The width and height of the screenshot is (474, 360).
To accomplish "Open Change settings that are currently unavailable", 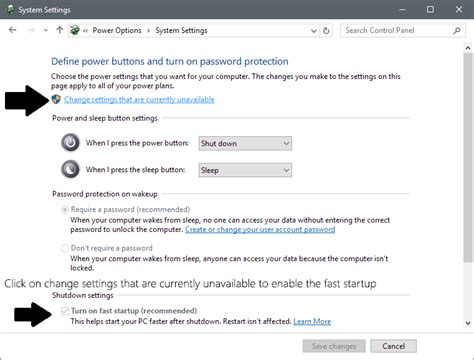I will point(139,99).
